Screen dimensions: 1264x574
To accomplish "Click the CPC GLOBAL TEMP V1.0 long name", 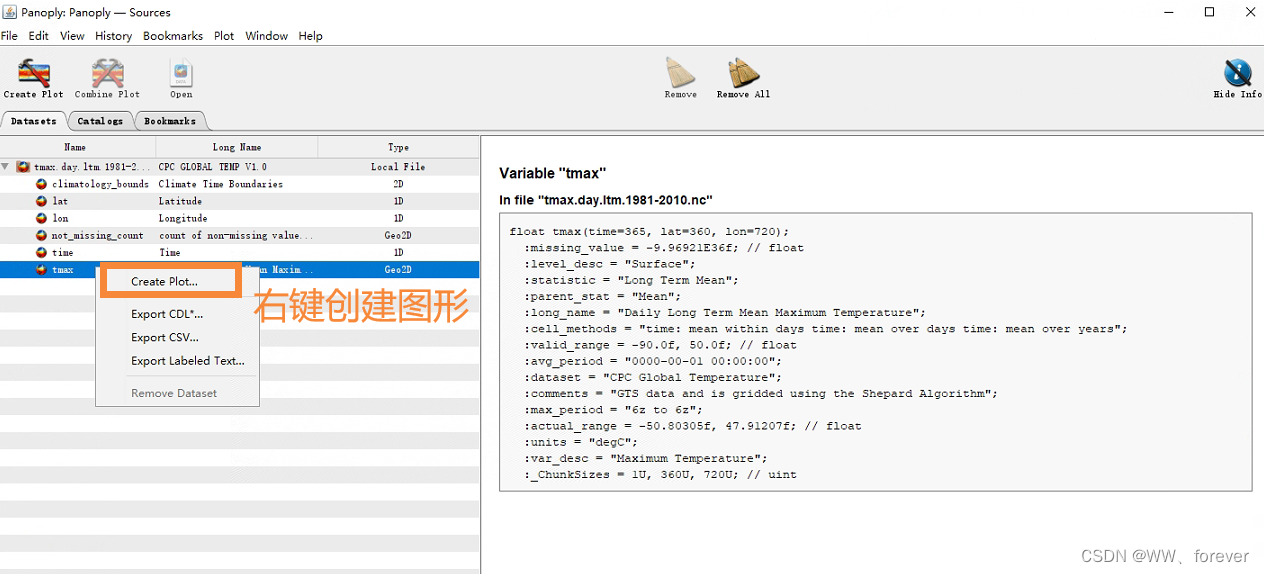I will click(x=212, y=167).
